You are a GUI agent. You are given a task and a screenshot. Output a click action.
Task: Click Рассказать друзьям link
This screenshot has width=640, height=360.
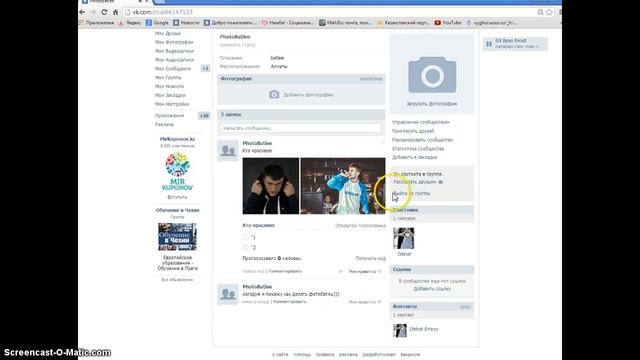tap(415, 182)
